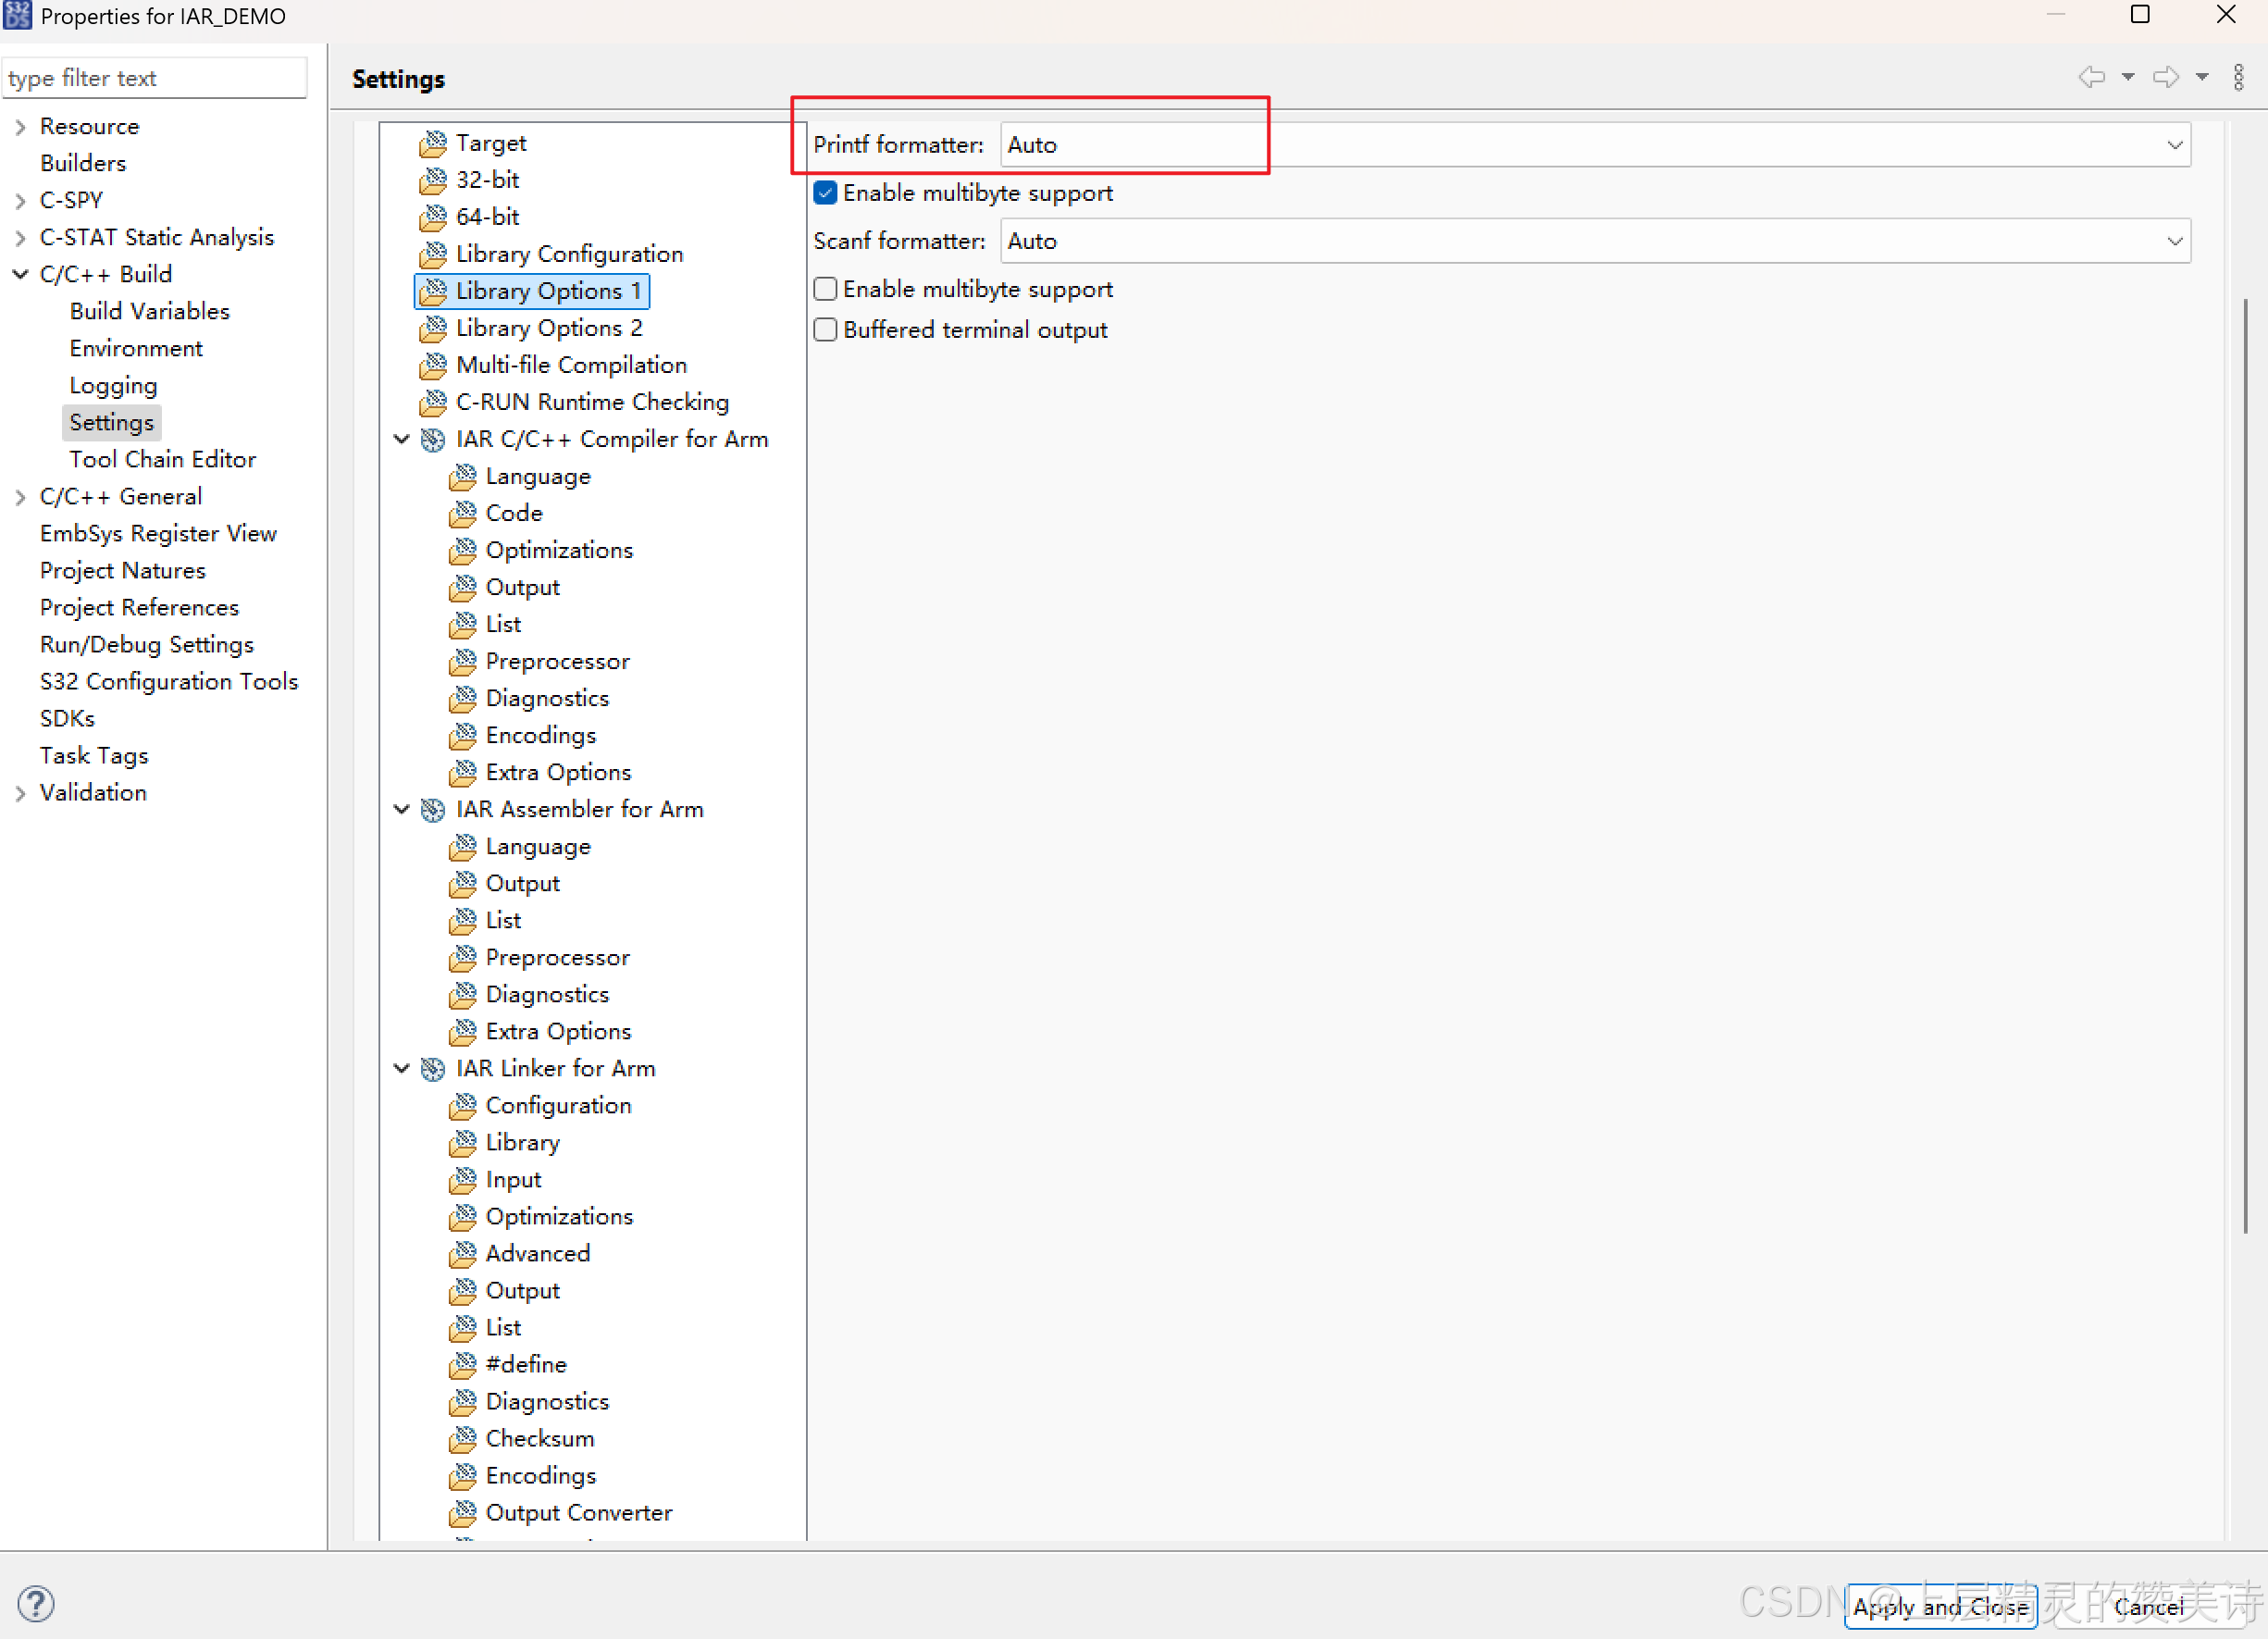Viewport: 2268px width, 1639px height.
Task: Click the back navigation arrow icon
Action: click(x=2092, y=76)
